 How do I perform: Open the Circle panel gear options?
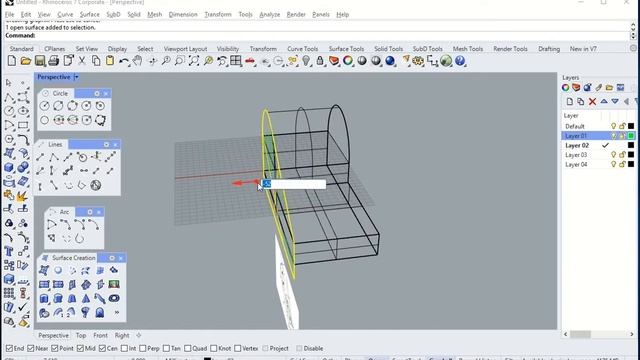(97, 93)
